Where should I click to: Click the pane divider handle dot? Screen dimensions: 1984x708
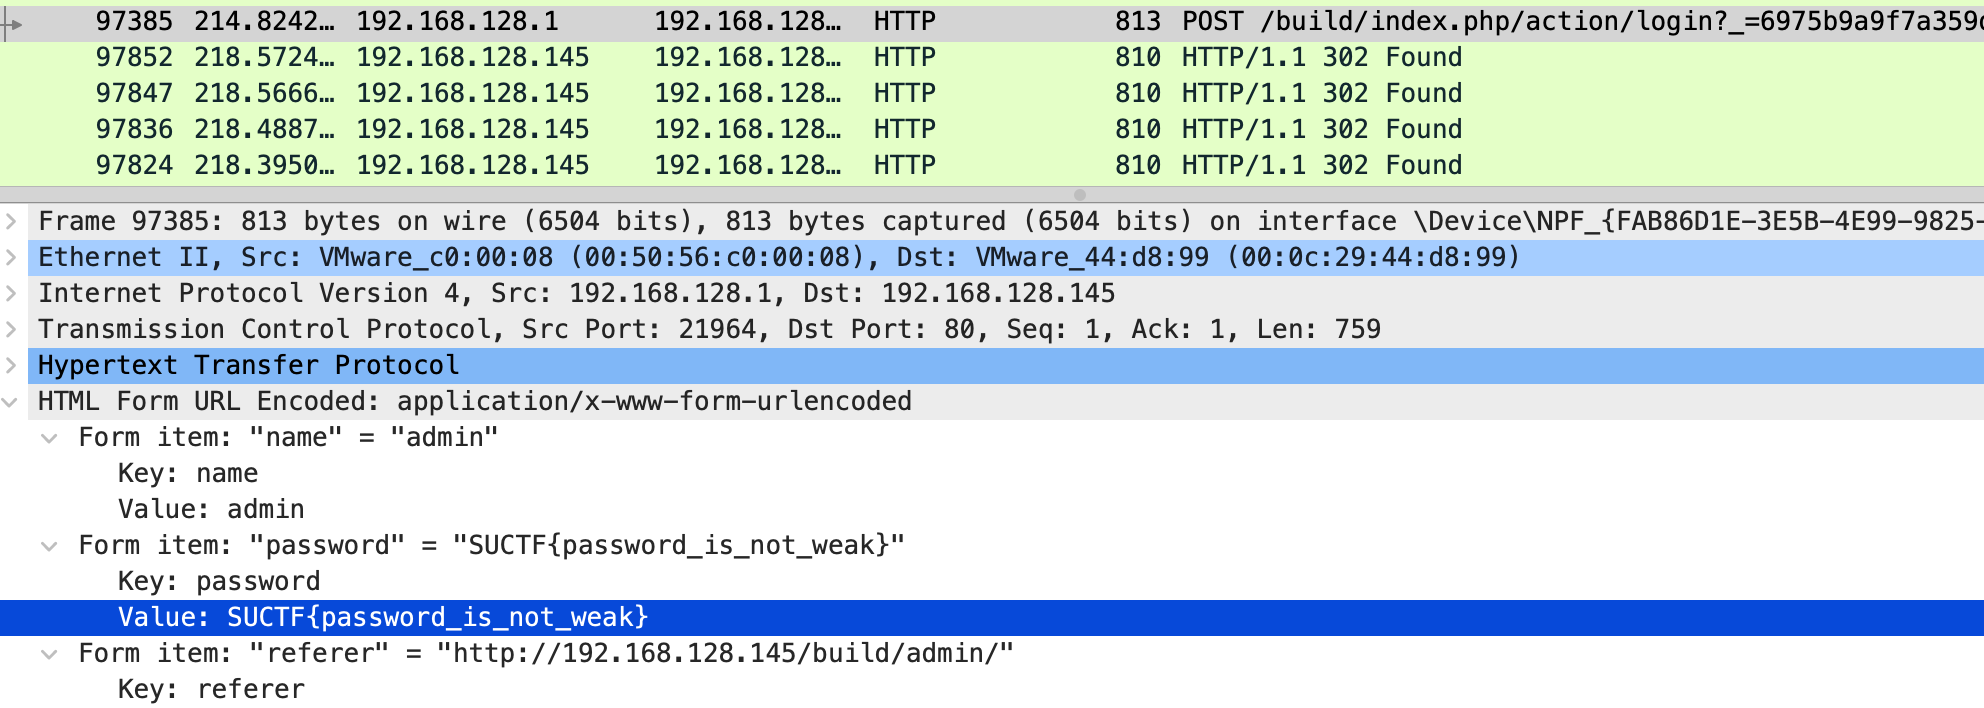coord(1079,194)
